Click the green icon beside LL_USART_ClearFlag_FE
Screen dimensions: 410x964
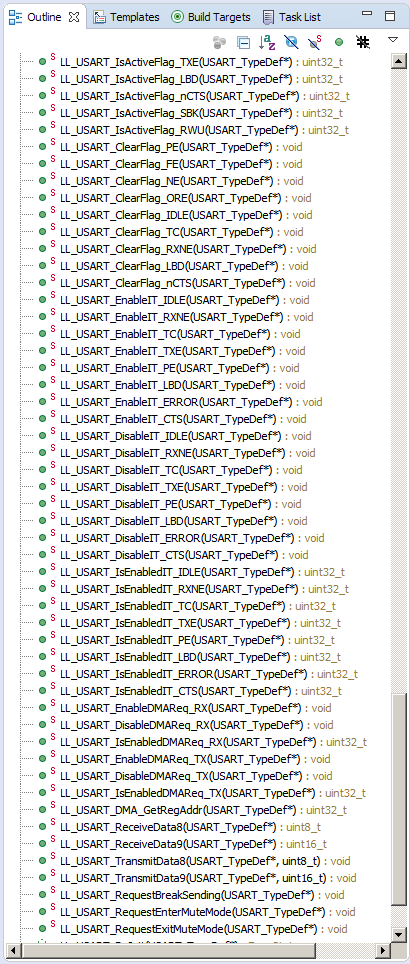pos(43,164)
